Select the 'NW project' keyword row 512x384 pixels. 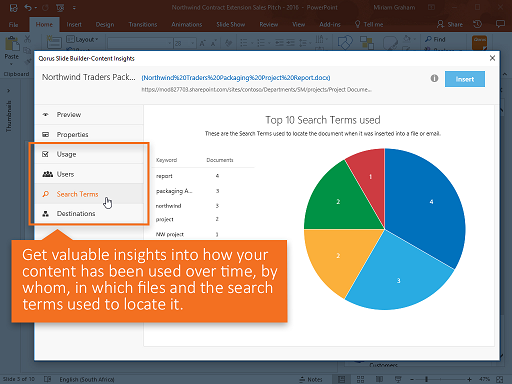[204, 234]
